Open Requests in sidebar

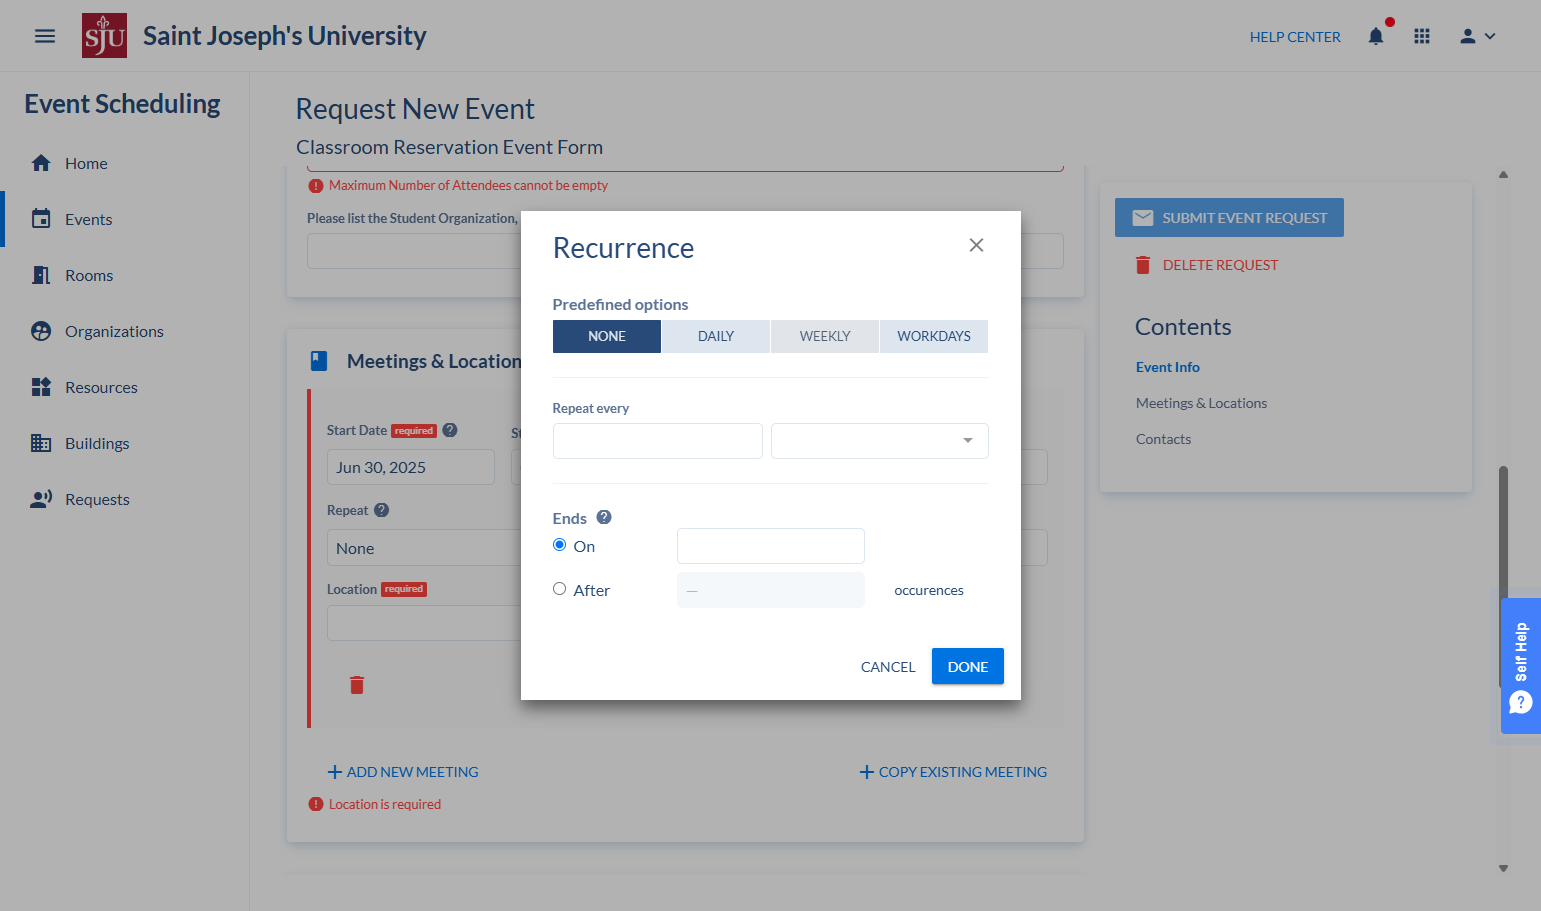[x=97, y=499]
